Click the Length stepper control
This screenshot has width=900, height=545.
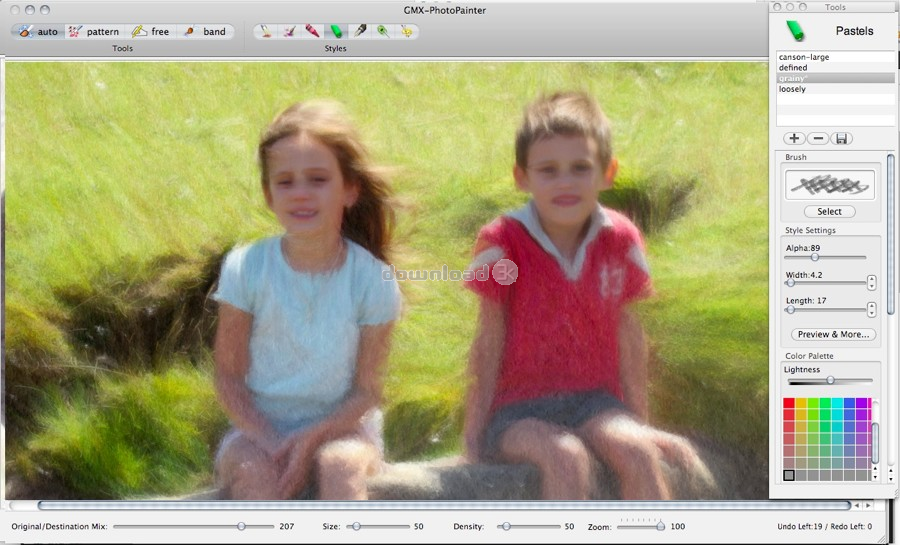(x=871, y=310)
